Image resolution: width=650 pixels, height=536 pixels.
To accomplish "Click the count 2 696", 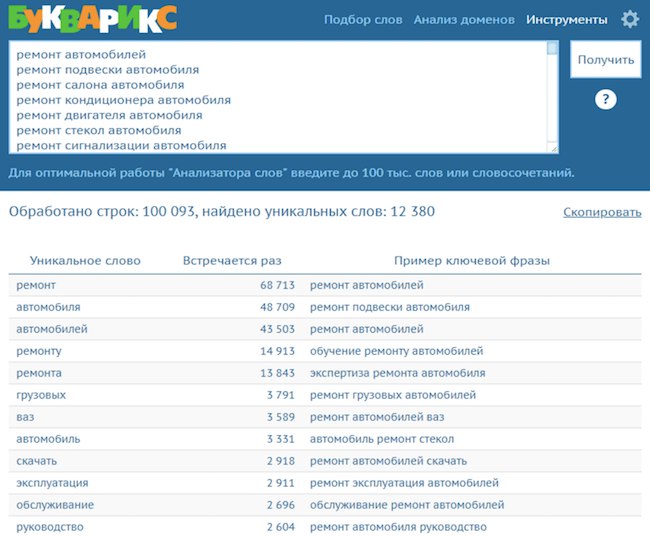I will pyautogui.click(x=281, y=505).
